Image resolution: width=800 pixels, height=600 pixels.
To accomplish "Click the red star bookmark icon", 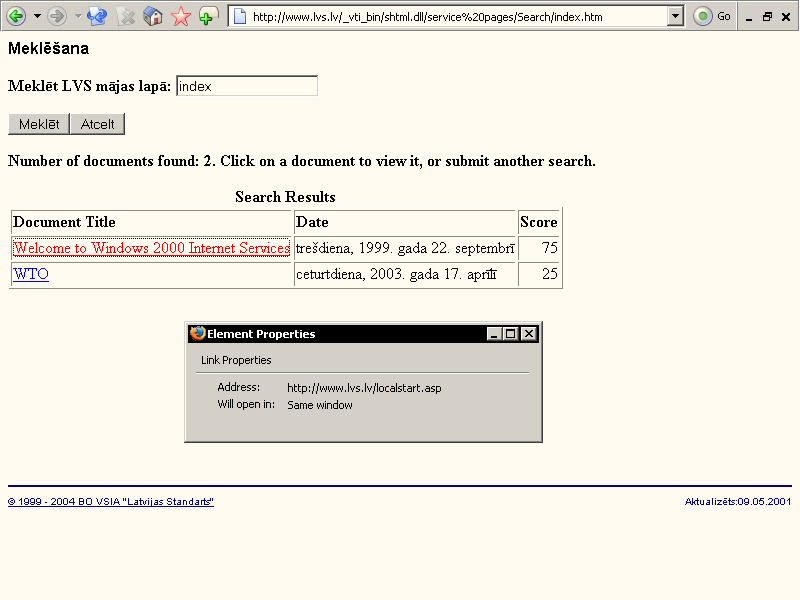I will 181,16.
